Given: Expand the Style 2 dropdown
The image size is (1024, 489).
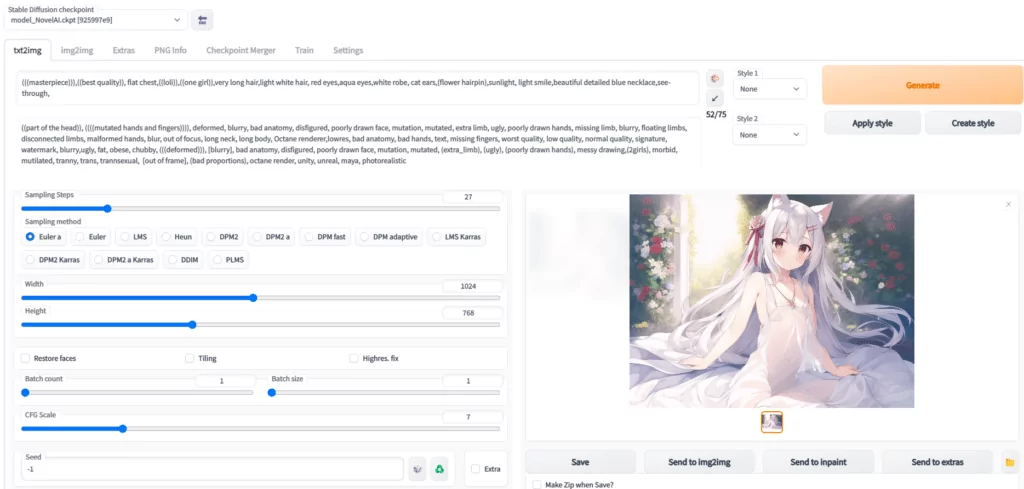Looking at the screenshot, I should point(770,134).
